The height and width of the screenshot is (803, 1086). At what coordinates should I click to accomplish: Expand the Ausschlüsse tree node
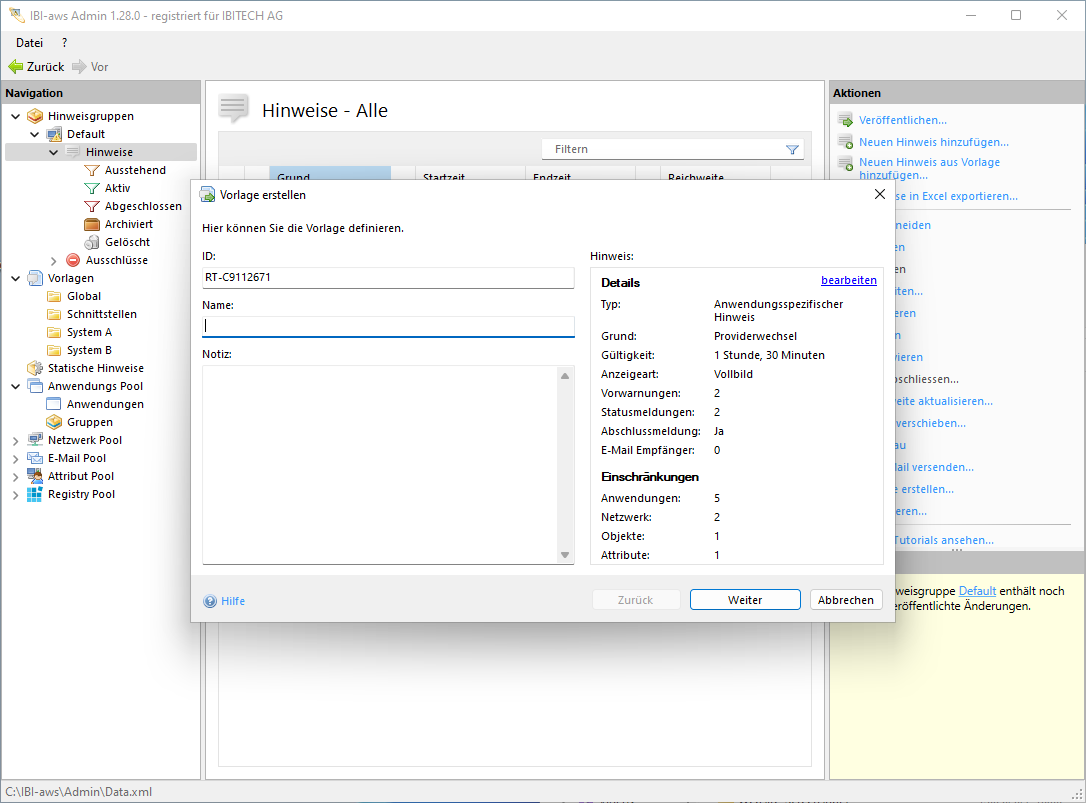53,260
